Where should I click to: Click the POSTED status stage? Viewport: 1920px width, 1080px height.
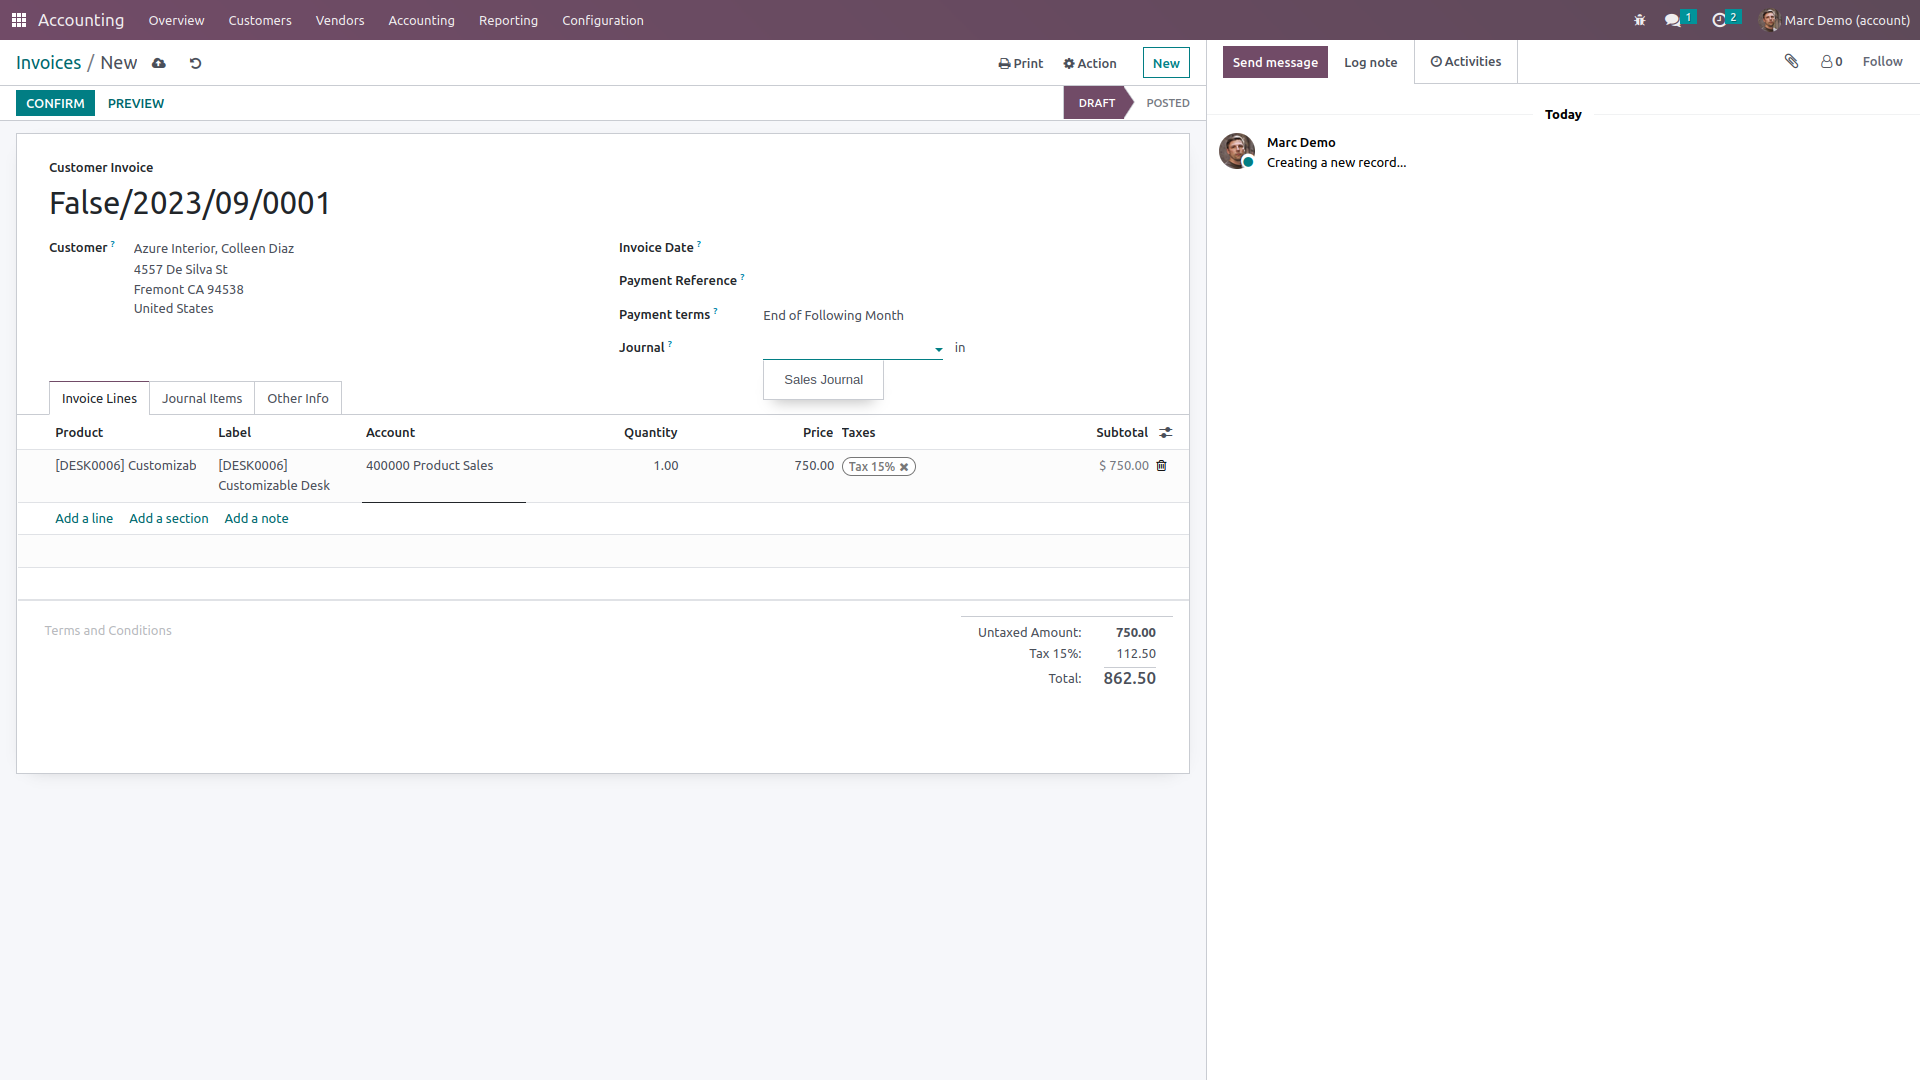point(1167,103)
